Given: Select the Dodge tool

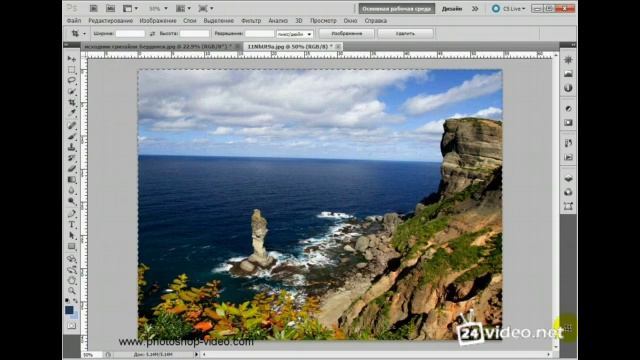Looking at the screenshot, I should tap(72, 201).
